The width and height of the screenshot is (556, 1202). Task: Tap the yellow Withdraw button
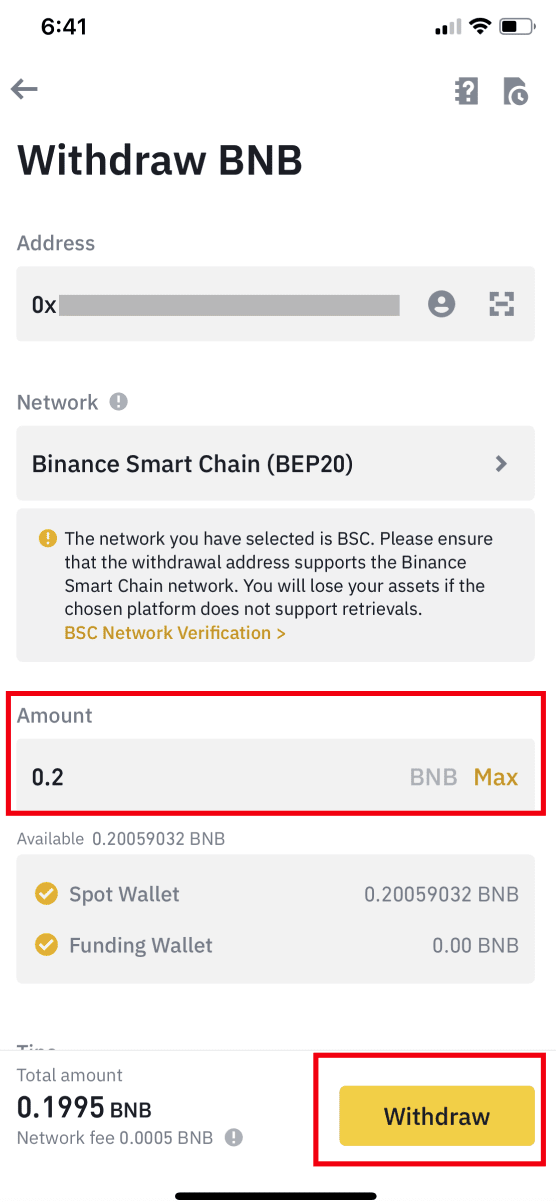pos(437,1116)
